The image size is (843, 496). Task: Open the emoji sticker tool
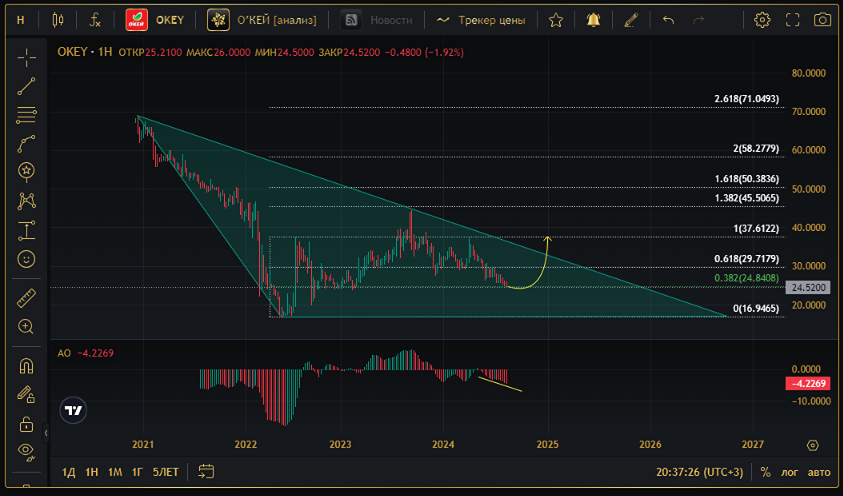point(26,260)
